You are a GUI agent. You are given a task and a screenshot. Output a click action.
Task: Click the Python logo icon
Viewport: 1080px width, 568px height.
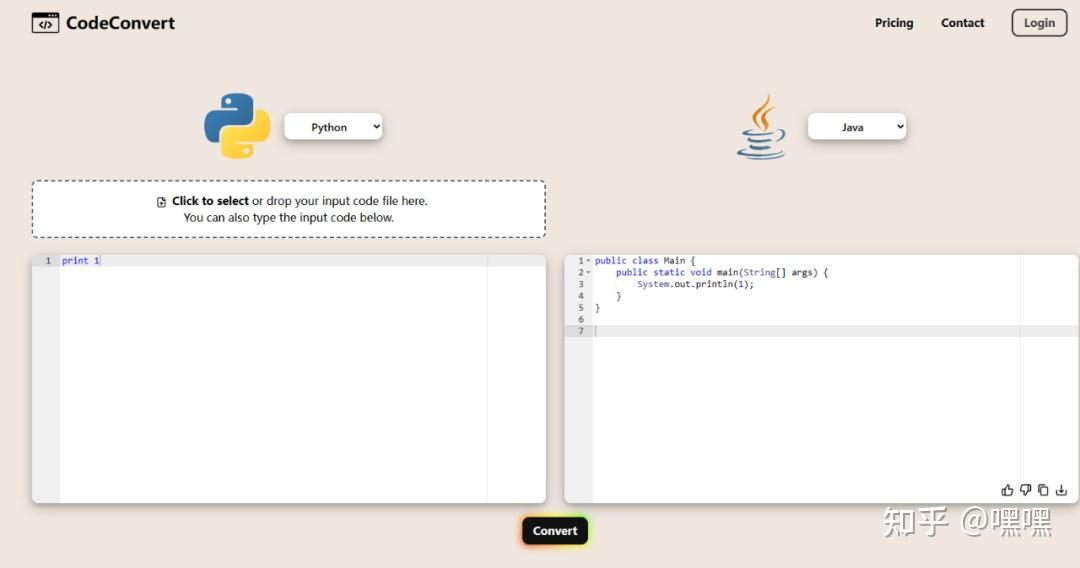pyautogui.click(x=237, y=126)
